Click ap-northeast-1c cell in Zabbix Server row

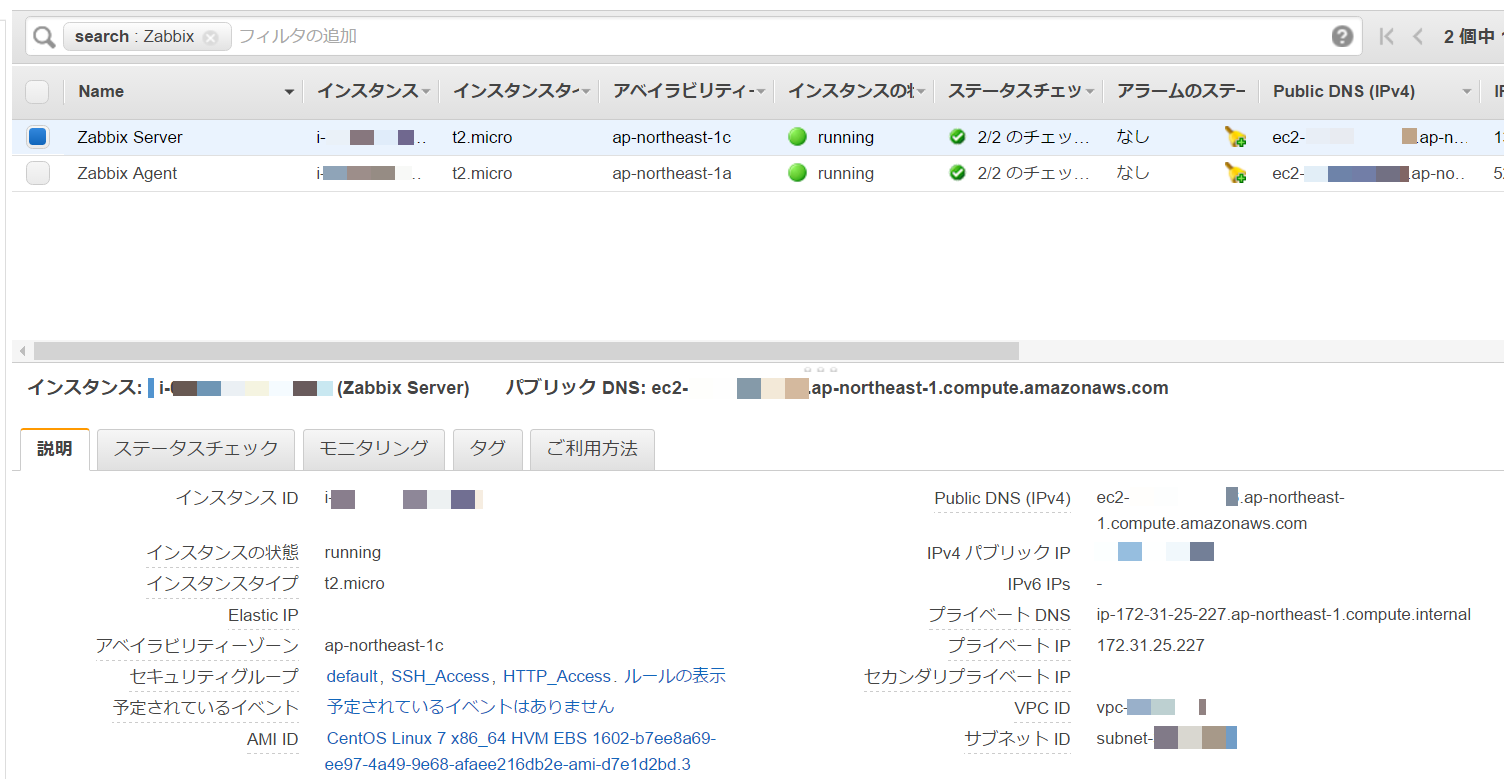coord(672,138)
